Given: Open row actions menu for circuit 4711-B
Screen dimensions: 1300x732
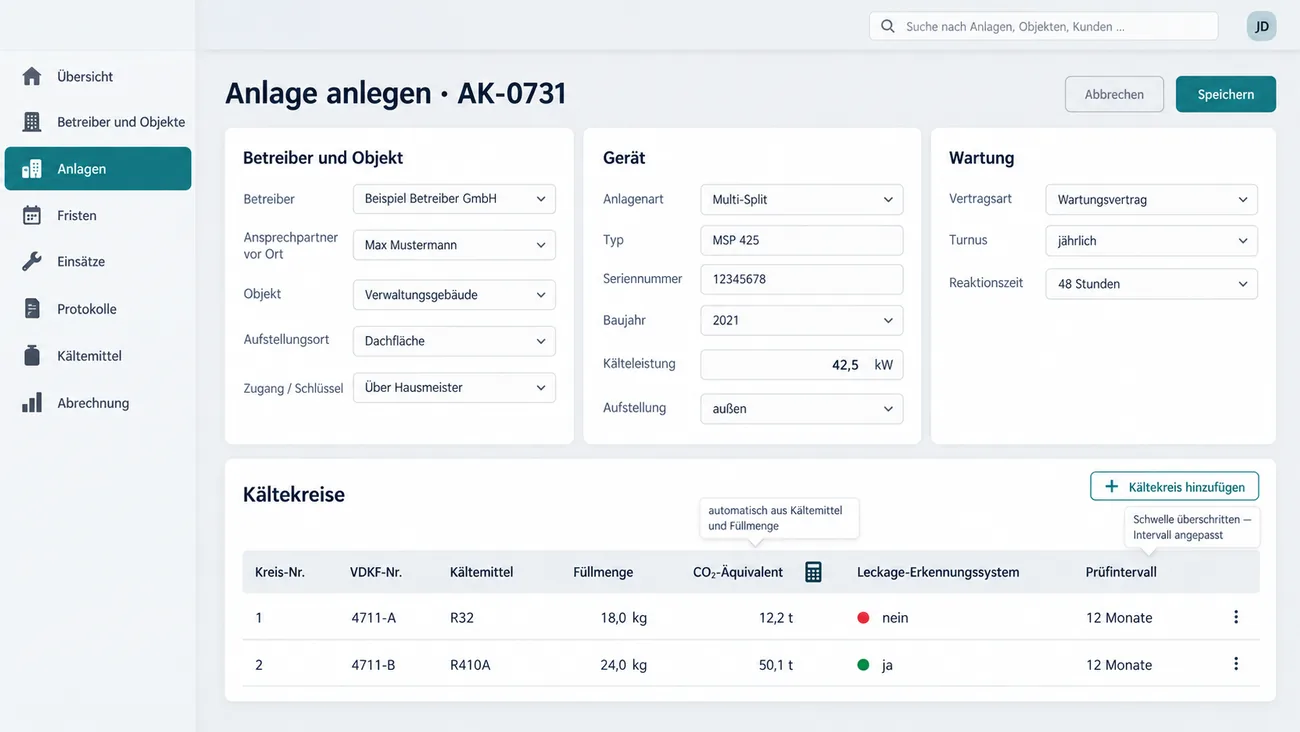Looking at the screenshot, I should (x=1236, y=664).
